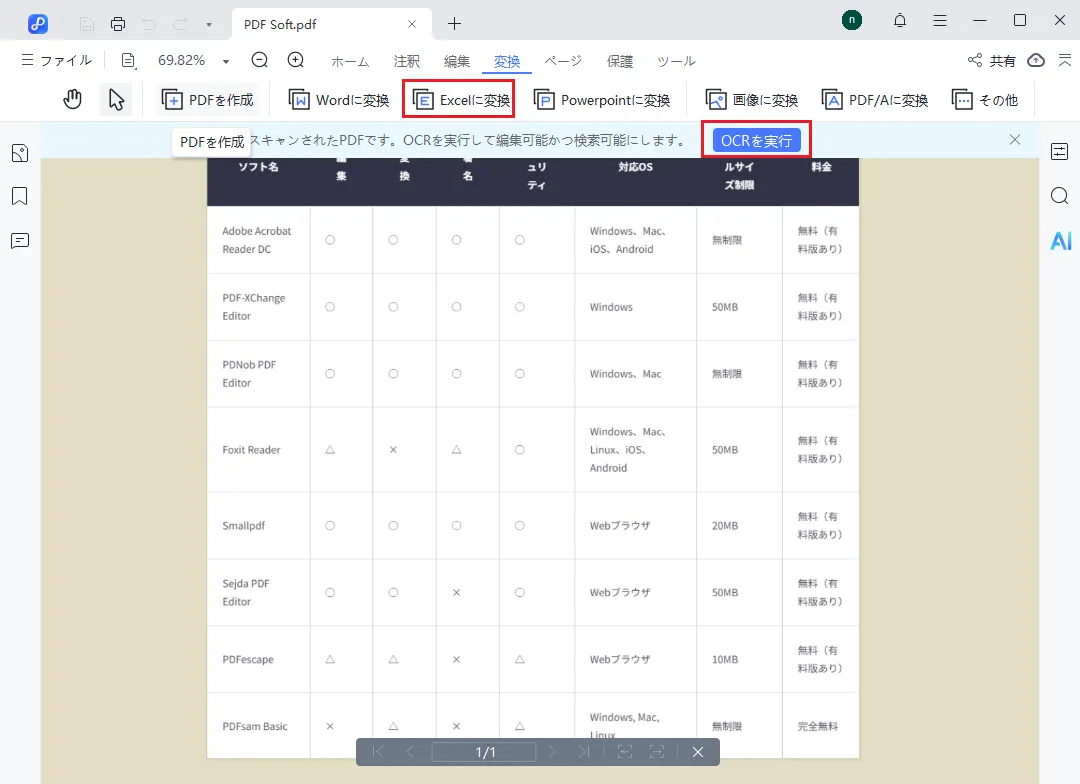Go to previous page arrow
Viewport: 1080px width, 784px height.
[409, 752]
